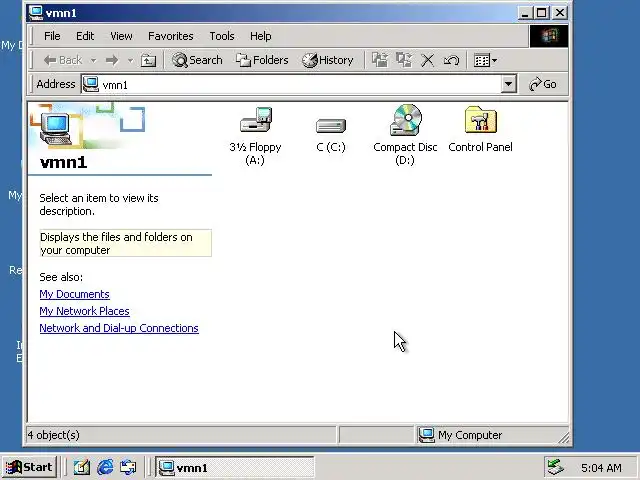Screen dimensions: 640x480
Task: Close the vmn1 window
Action: click(x=560, y=13)
